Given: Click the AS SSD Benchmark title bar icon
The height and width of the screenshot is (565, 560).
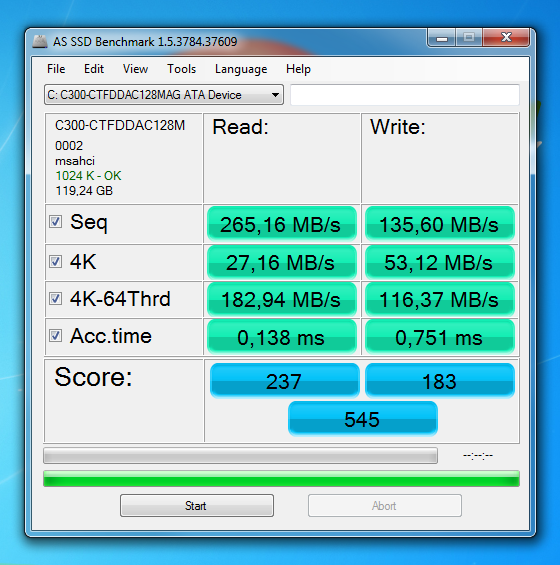Looking at the screenshot, I should coord(40,42).
